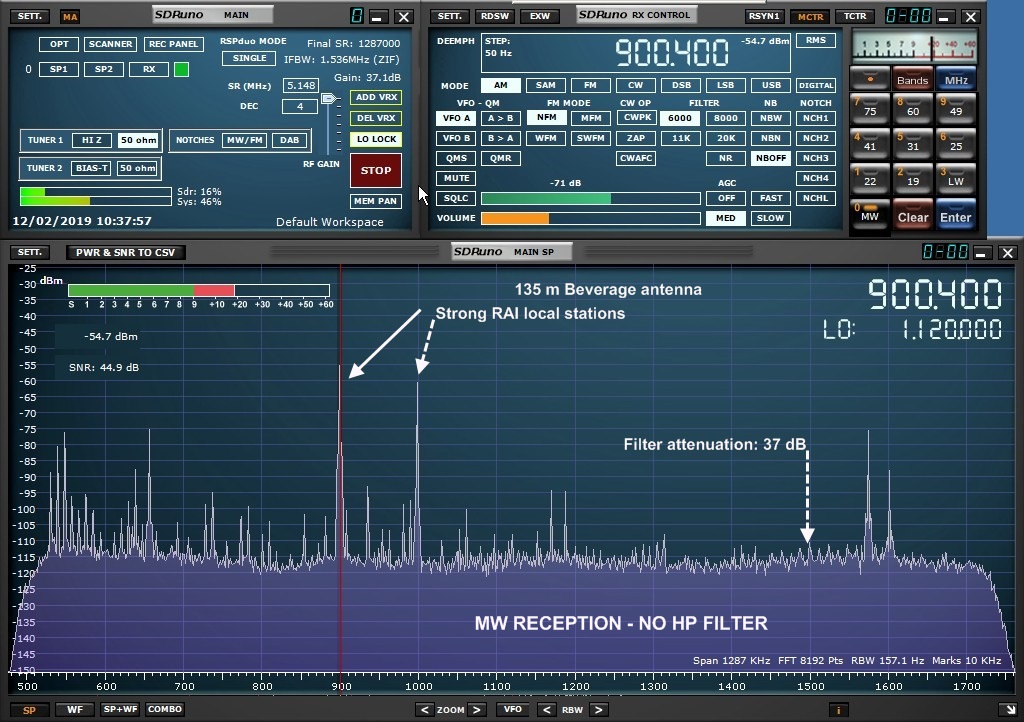Image resolution: width=1024 pixels, height=722 pixels.
Task: Toggle MCTR in RX Control
Action: [x=810, y=17]
